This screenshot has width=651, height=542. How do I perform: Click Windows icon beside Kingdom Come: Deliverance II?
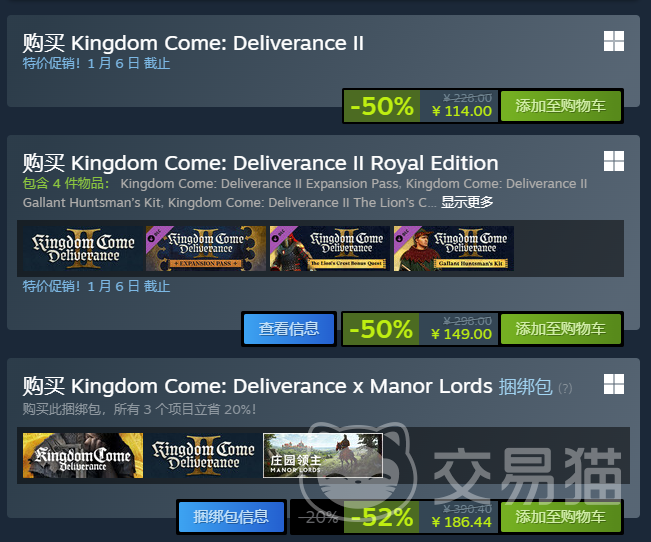click(614, 41)
